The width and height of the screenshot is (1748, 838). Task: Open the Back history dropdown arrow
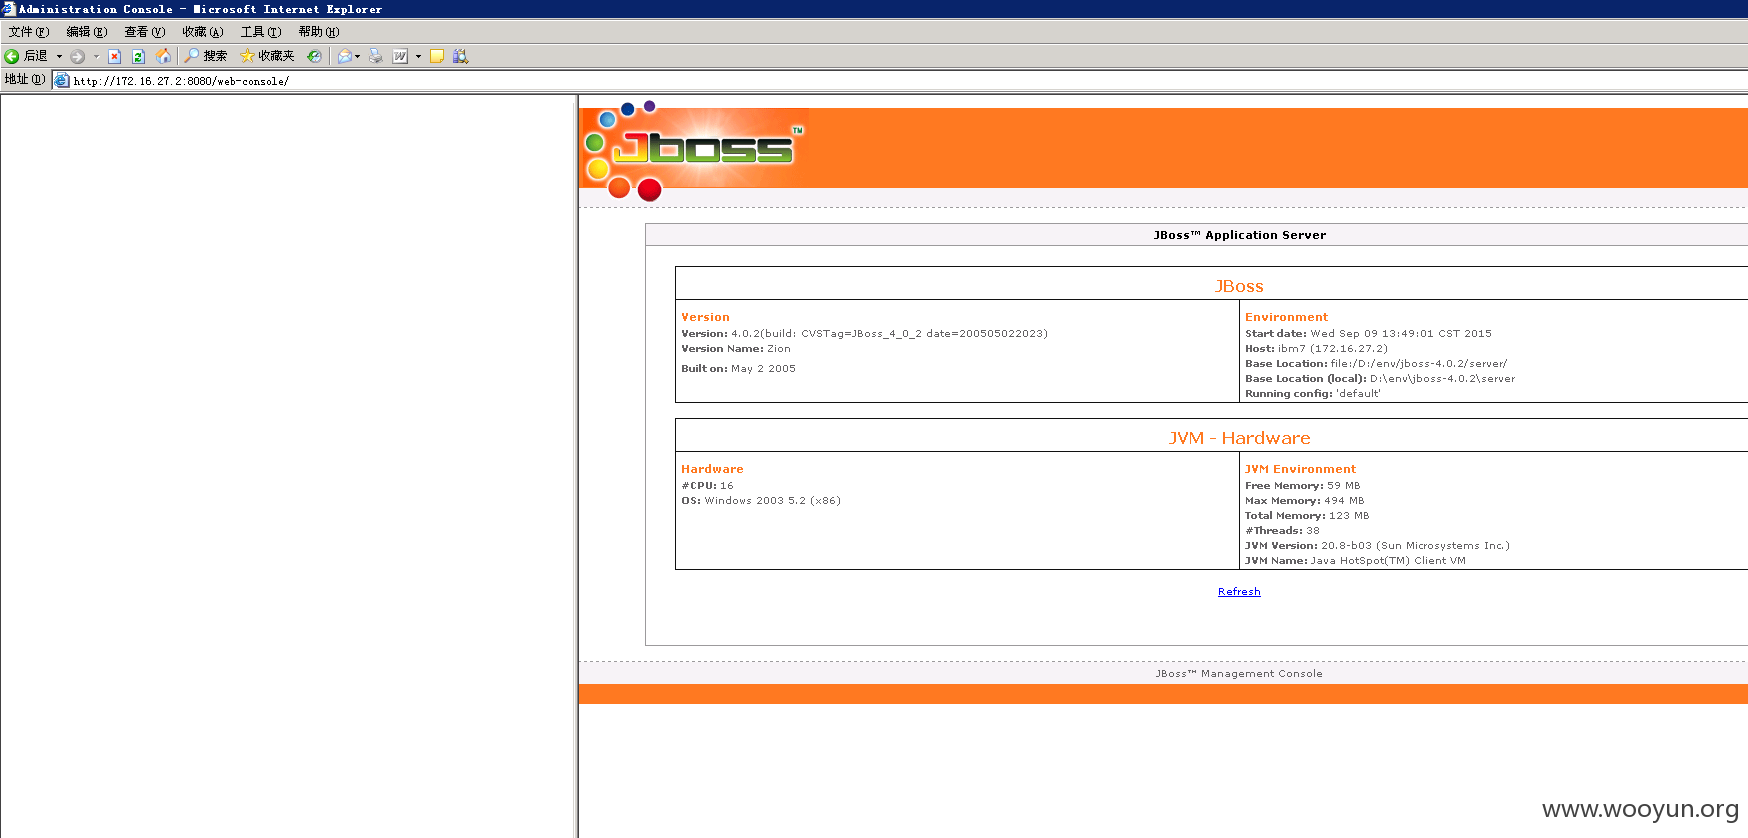pyautogui.click(x=59, y=56)
